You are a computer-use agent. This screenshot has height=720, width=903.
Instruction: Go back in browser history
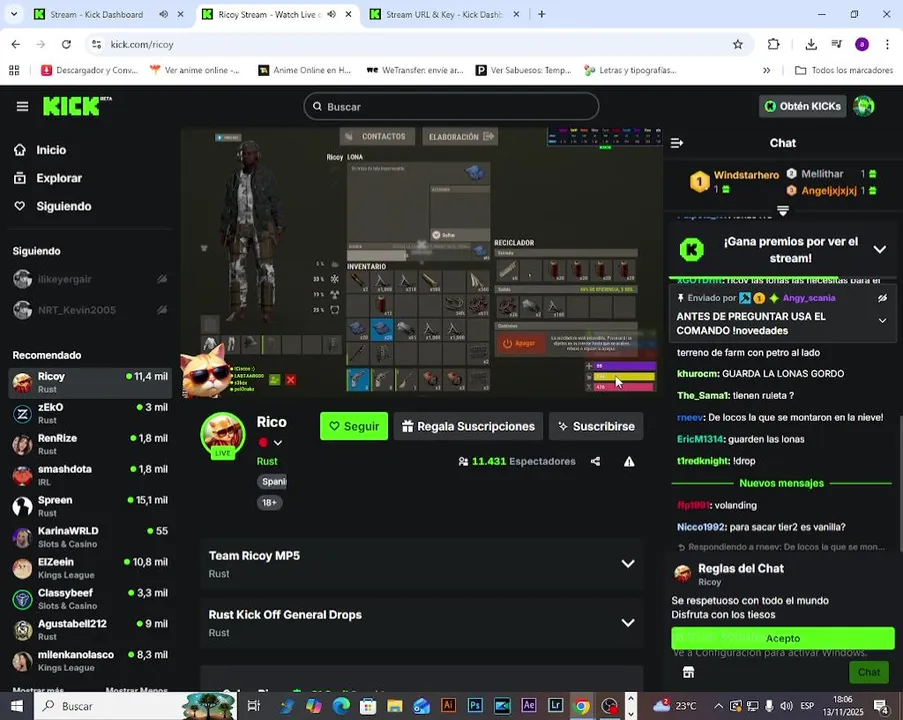click(x=16, y=44)
